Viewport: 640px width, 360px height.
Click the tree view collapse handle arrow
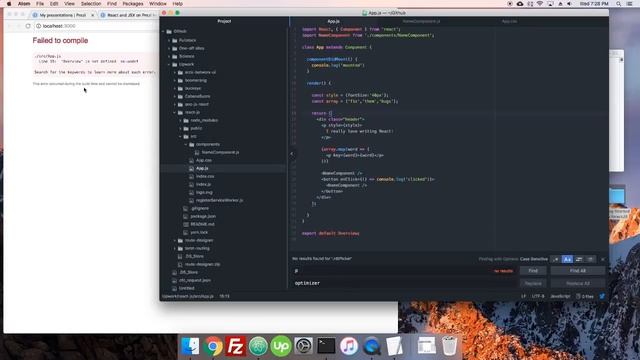coord(291,154)
